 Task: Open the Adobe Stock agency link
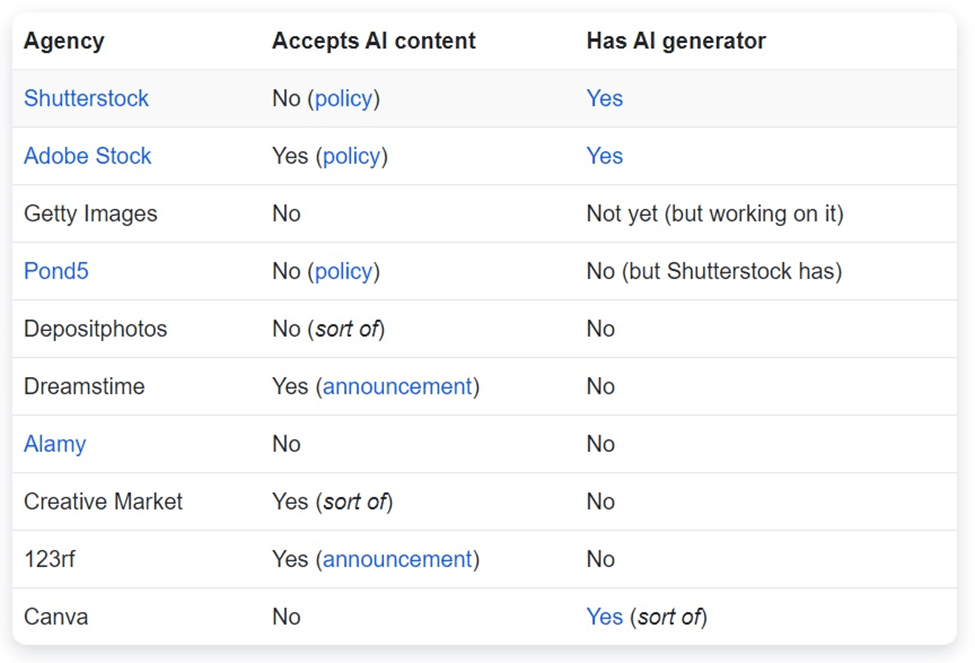(x=87, y=156)
